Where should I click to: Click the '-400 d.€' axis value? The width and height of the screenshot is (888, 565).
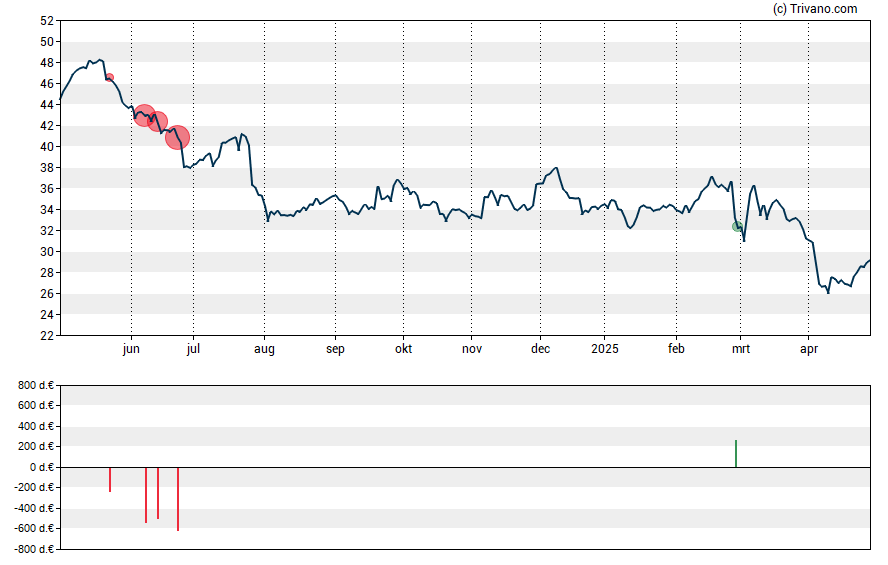click(34, 508)
